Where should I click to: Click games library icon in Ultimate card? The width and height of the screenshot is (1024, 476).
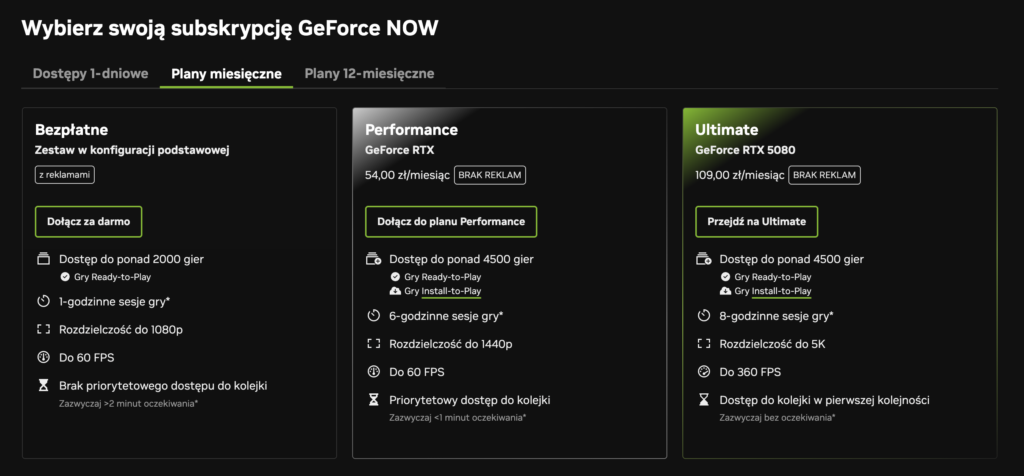(705, 259)
